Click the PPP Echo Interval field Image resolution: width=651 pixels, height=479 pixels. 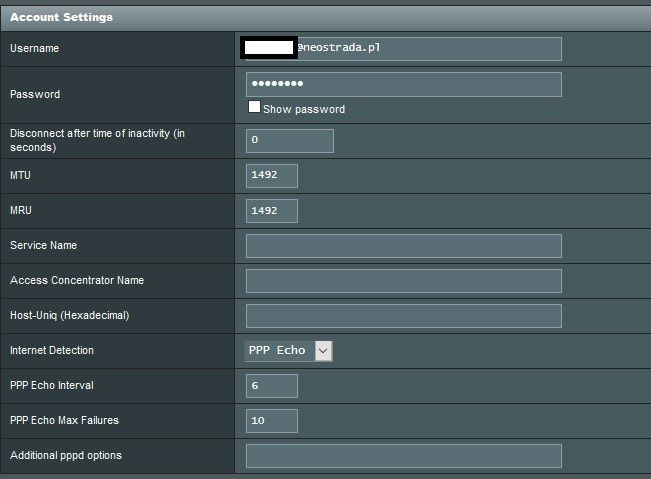271,386
